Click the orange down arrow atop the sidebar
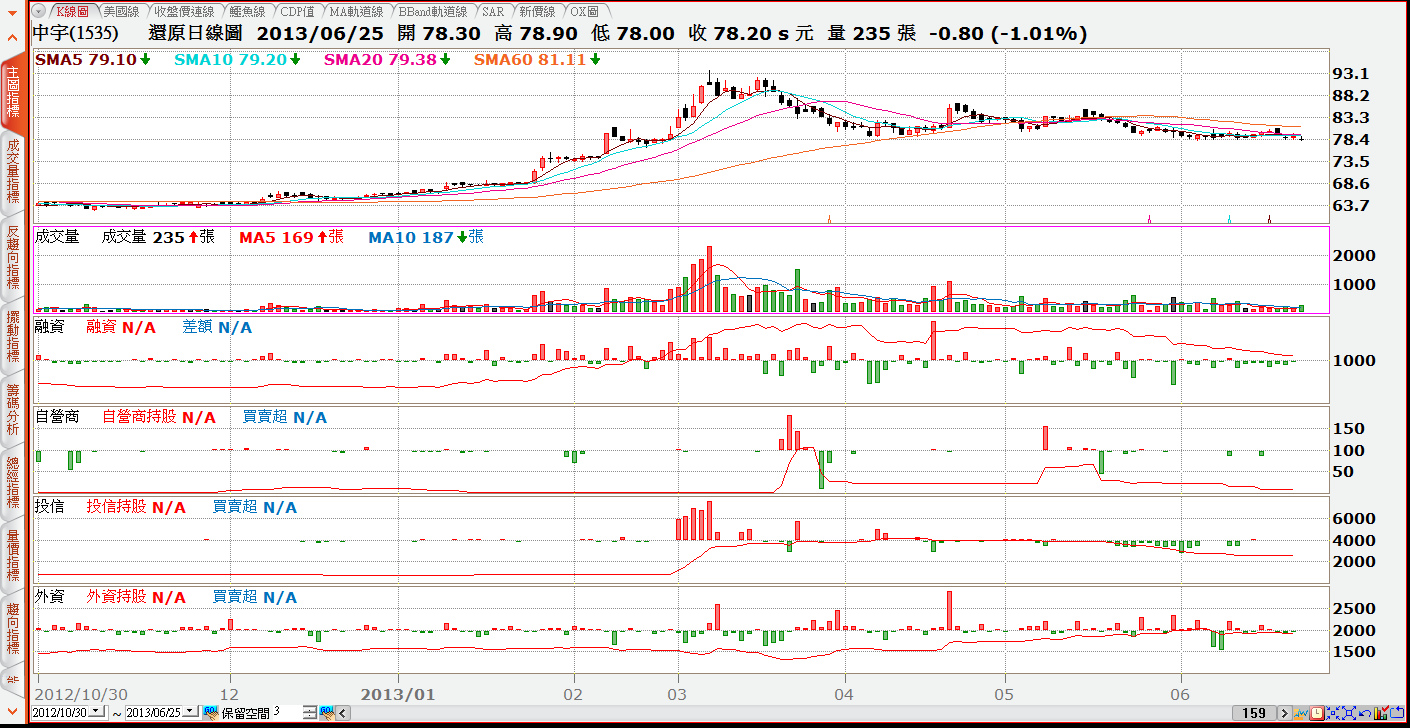The image size is (1410, 728). [x=12, y=13]
